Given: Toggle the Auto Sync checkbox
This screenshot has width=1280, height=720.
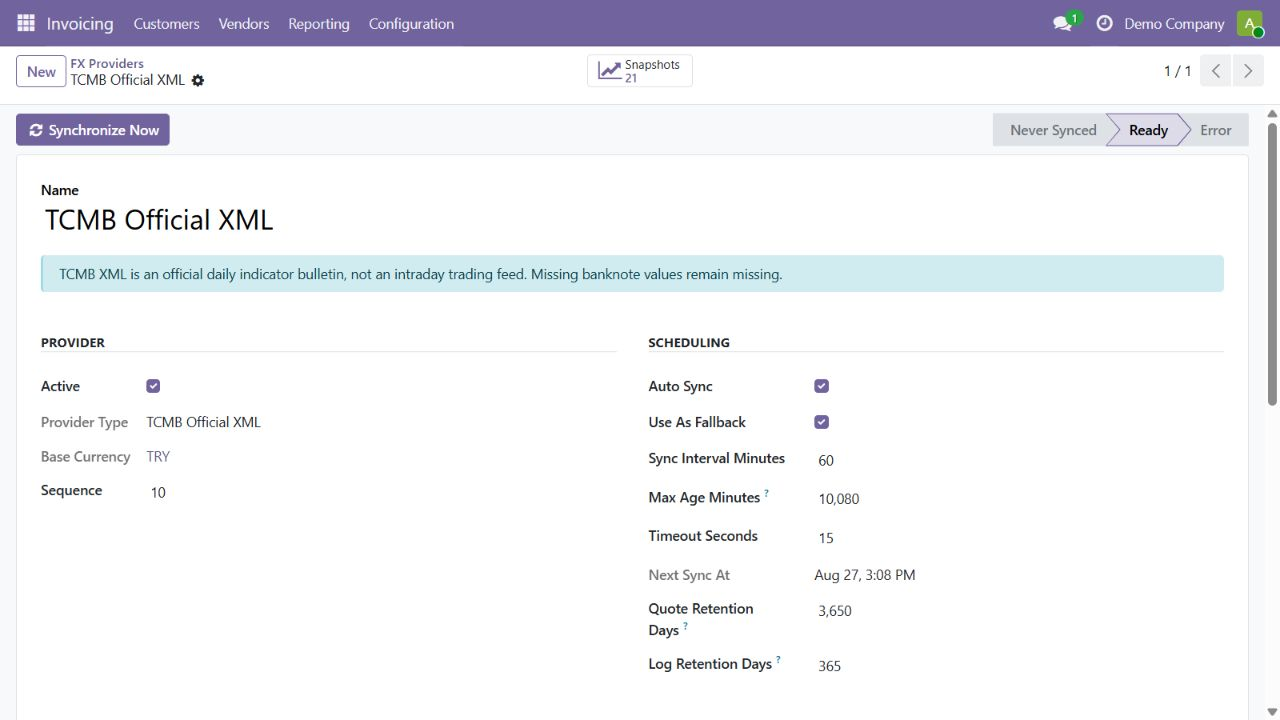Looking at the screenshot, I should click(x=821, y=386).
